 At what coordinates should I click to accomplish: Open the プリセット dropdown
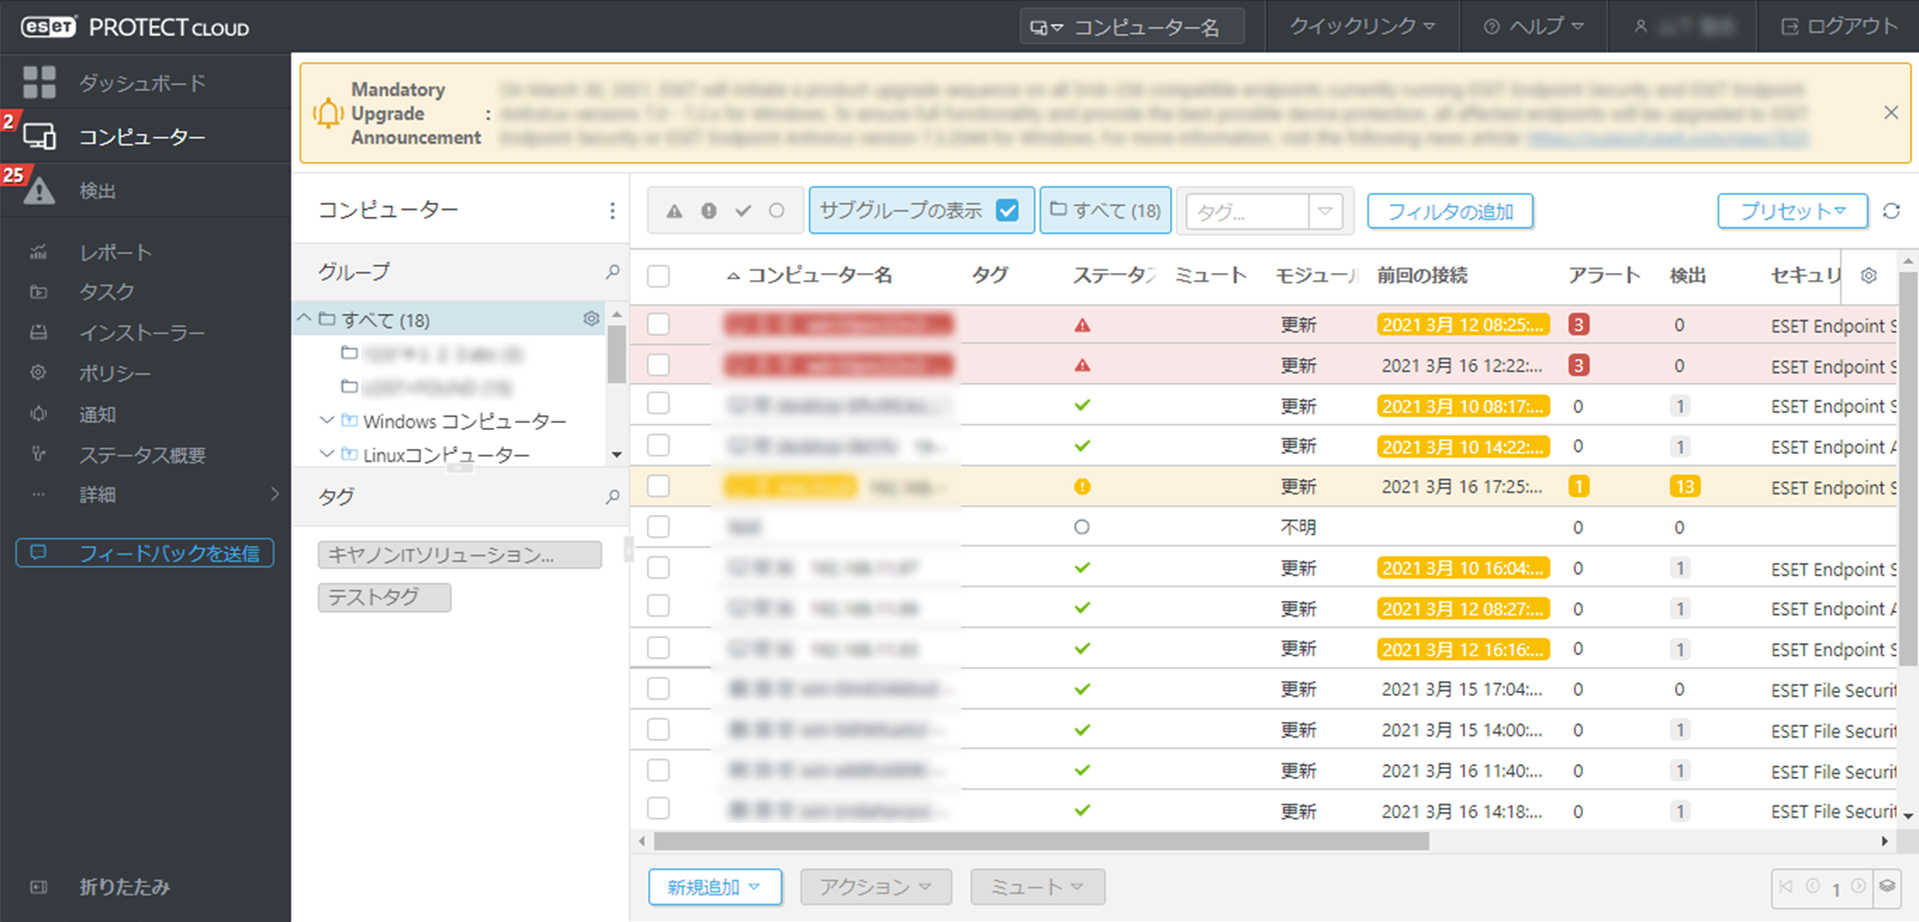1792,211
